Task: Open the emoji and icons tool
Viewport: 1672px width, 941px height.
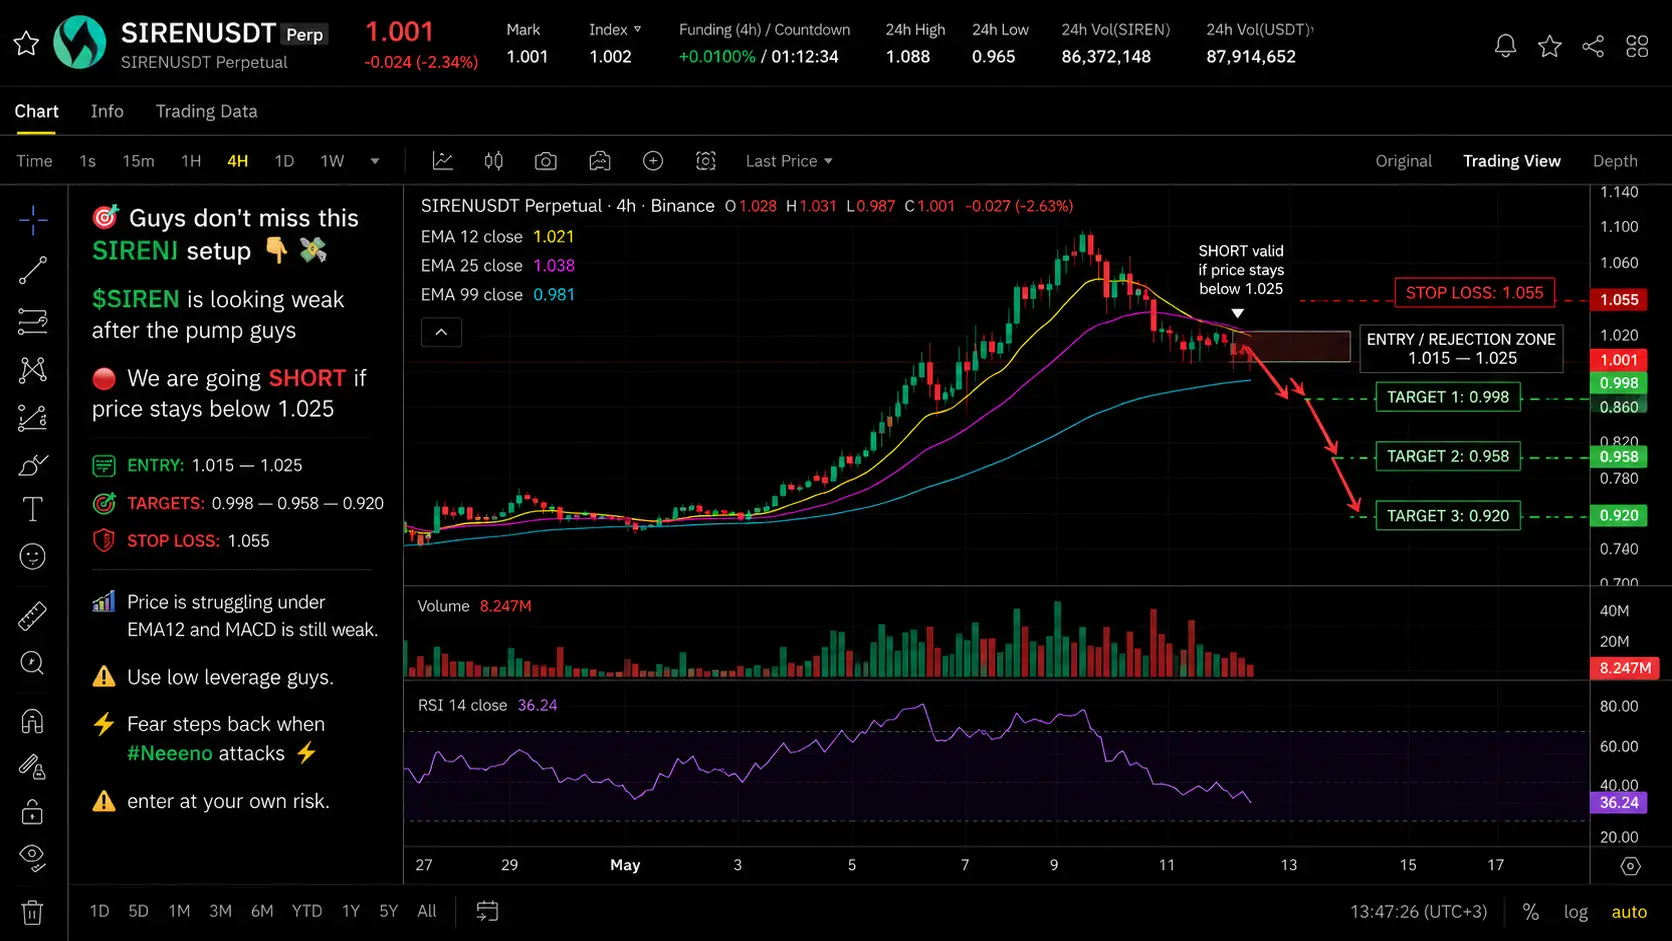Action: (32, 557)
